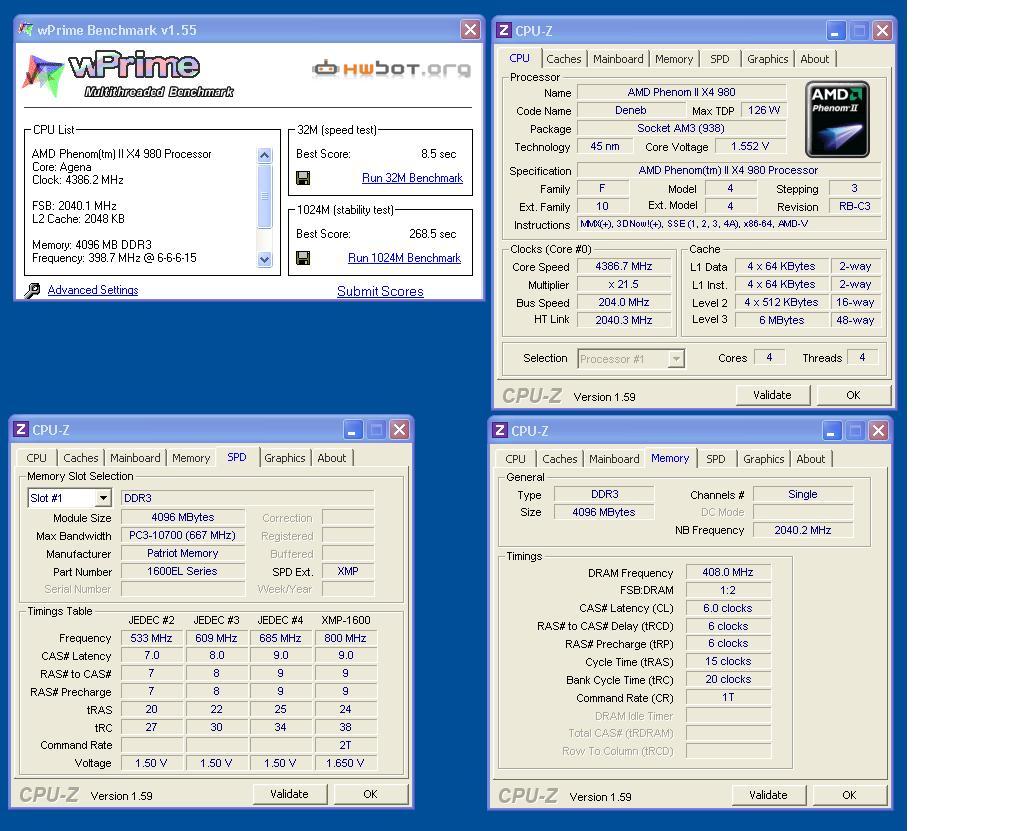
Task: Click the Part Number field 1600EL Series
Action: pos(182,571)
